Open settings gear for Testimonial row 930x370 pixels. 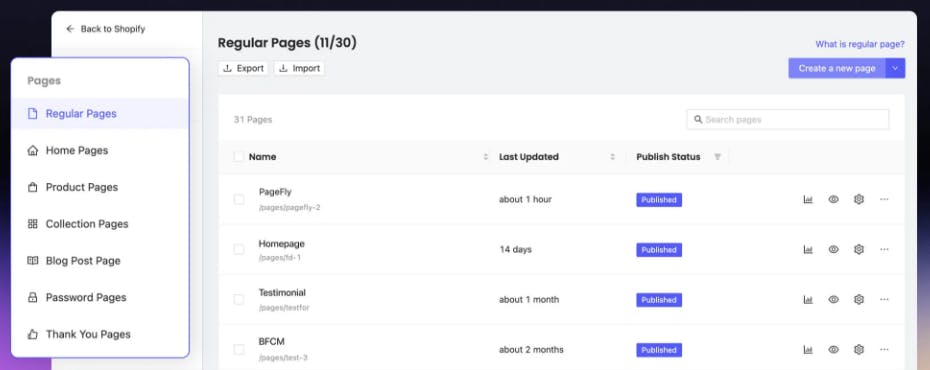point(858,299)
